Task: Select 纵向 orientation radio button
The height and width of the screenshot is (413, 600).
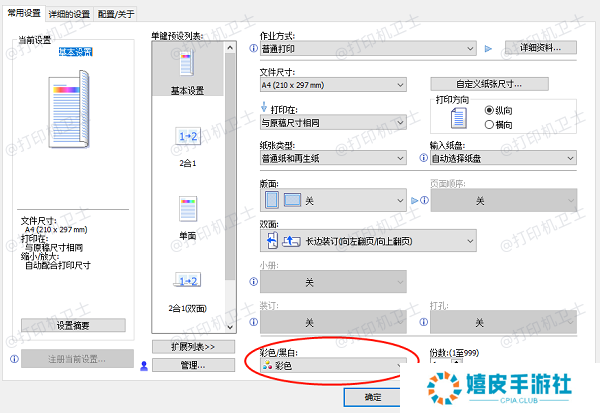Action: tap(489, 110)
